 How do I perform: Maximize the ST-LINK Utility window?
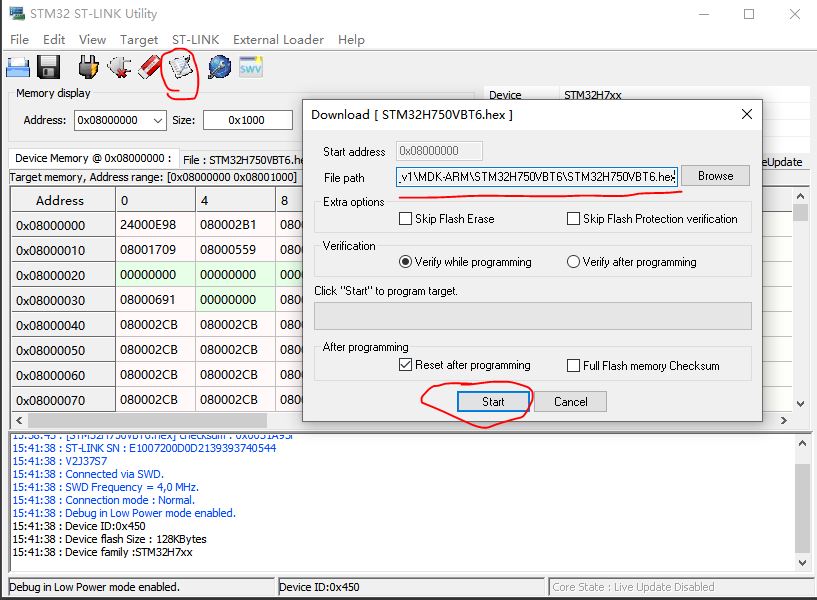pos(749,14)
